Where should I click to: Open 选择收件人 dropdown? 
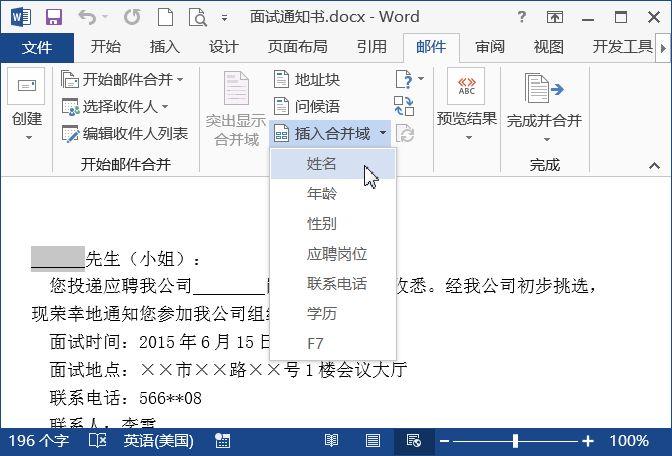coord(115,107)
